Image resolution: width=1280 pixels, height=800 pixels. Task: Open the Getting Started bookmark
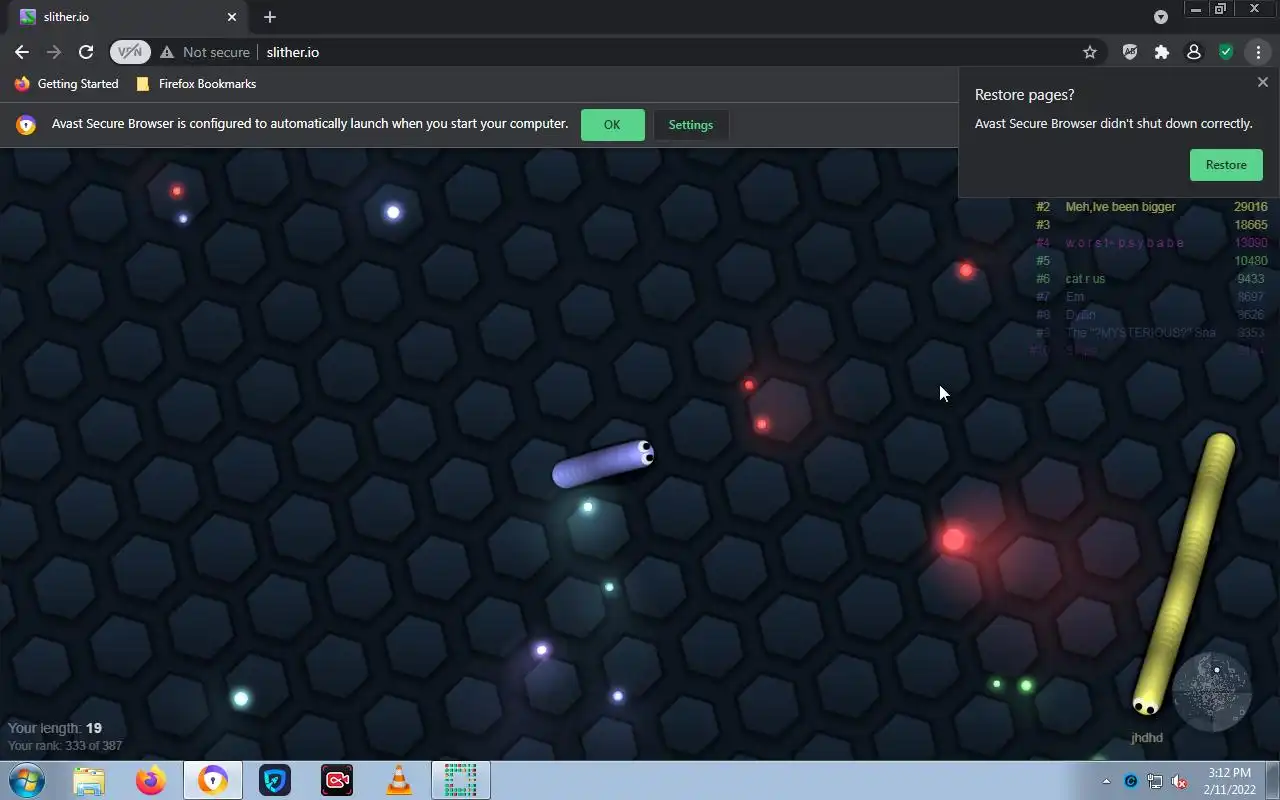tap(67, 84)
